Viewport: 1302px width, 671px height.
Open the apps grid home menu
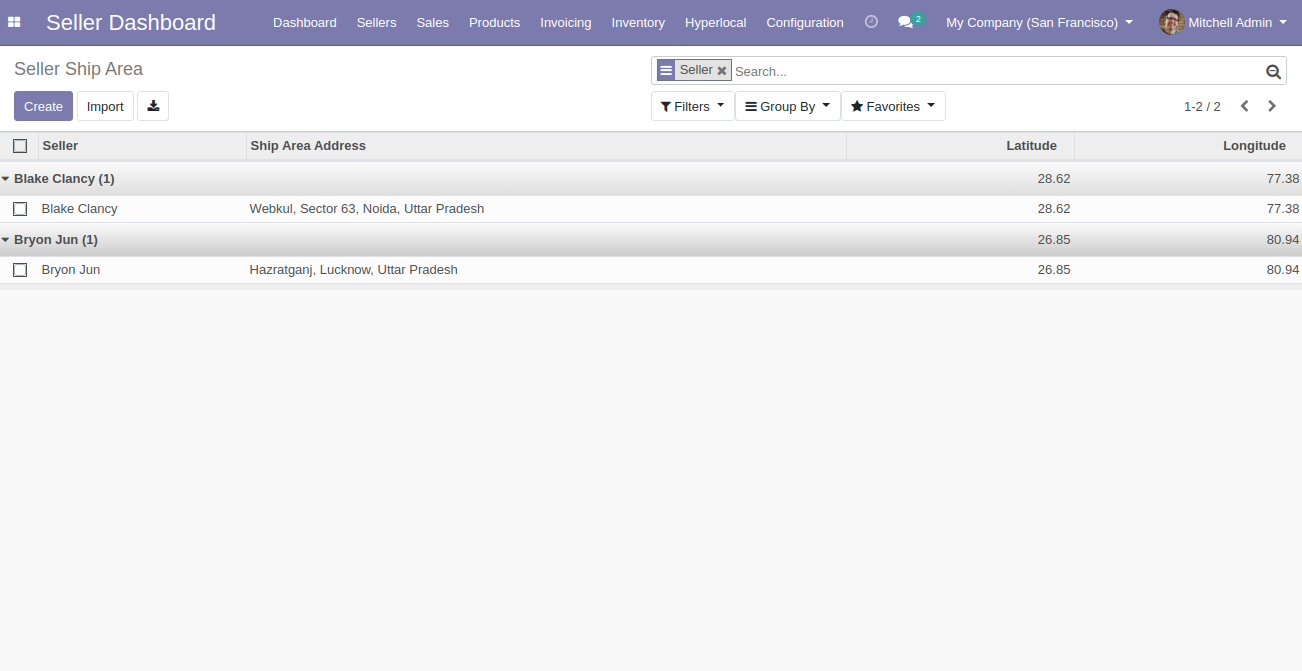[x=14, y=22]
